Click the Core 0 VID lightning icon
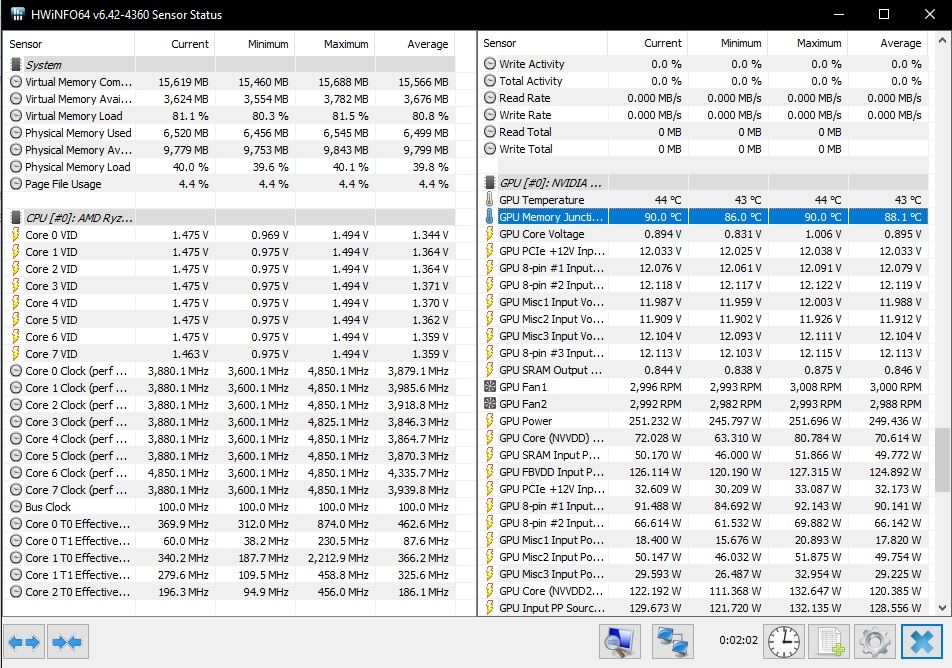The height and width of the screenshot is (668, 952). coord(16,234)
